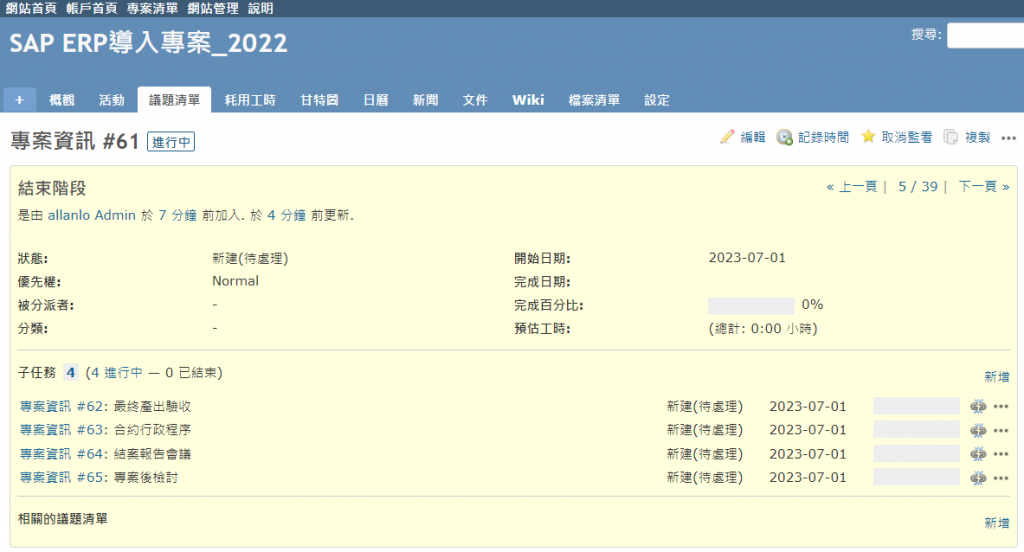Open the 檔案清單 tab

pyautogui.click(x=594, y=100)
